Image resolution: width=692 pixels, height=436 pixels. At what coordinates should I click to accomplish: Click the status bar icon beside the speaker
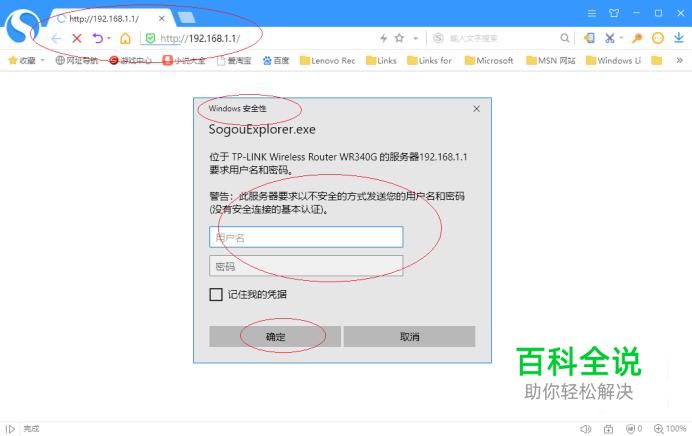pos(608,428)
